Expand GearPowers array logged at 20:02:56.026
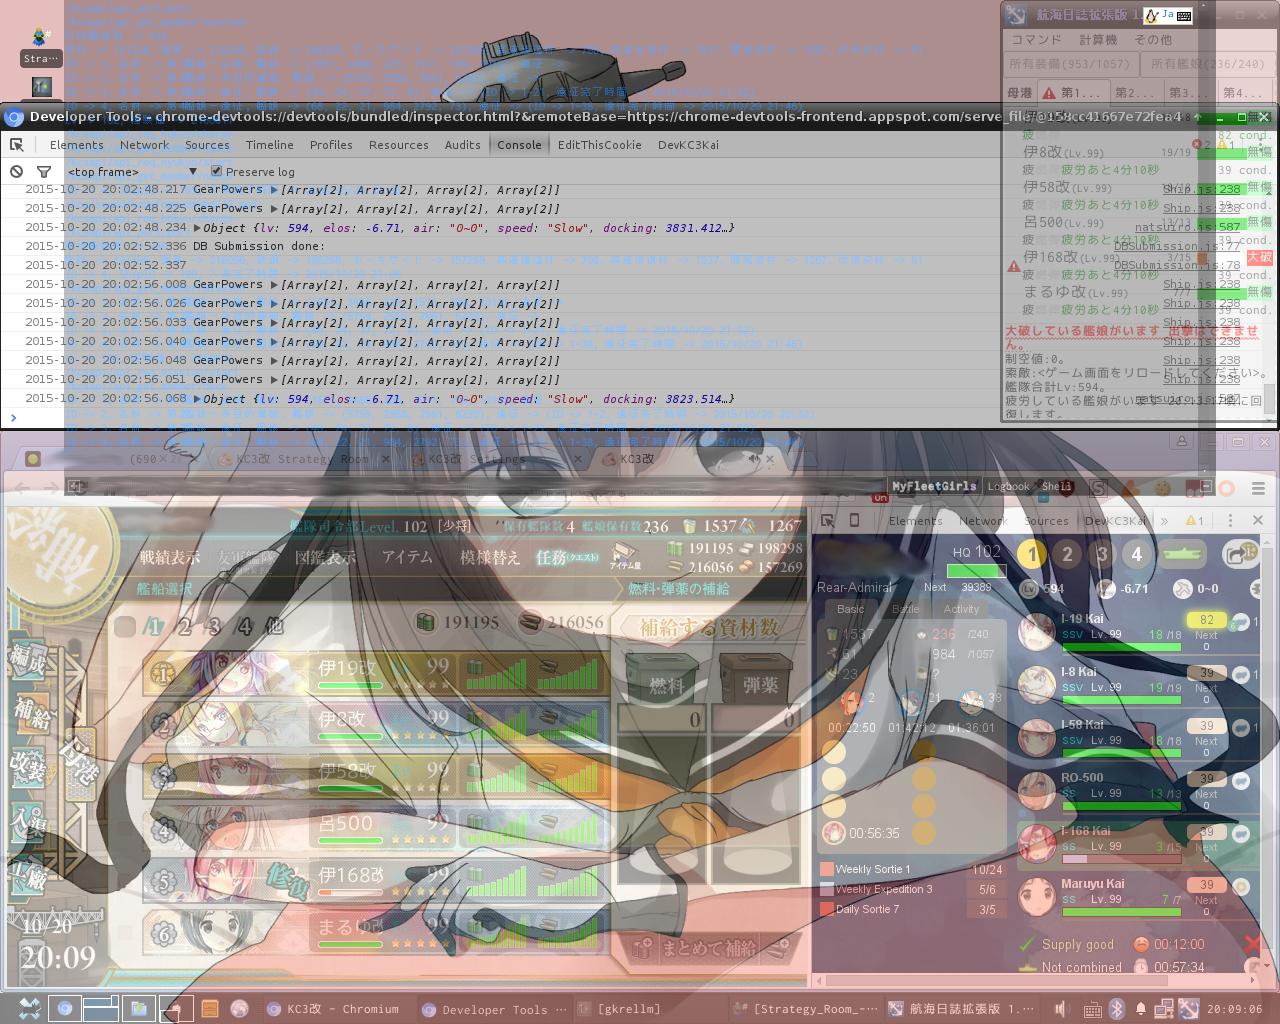Viewport: 1280px width, 1024px height. [274, 303]
